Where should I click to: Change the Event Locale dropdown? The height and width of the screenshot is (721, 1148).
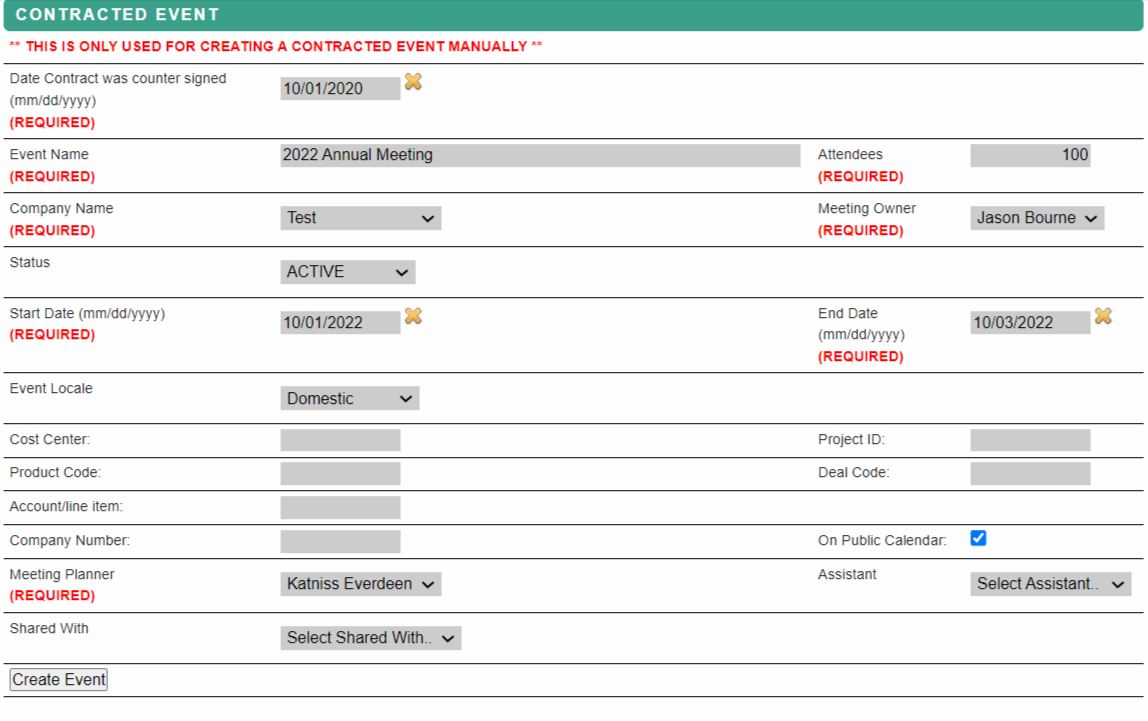[x=349, y=399]
